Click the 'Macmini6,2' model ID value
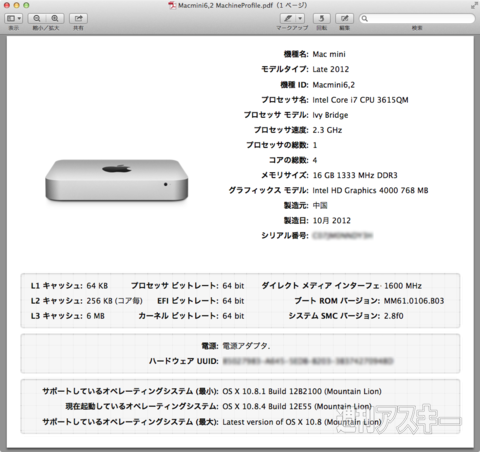Viewport: 480px width, 452px height. click(x=334, y=85)
